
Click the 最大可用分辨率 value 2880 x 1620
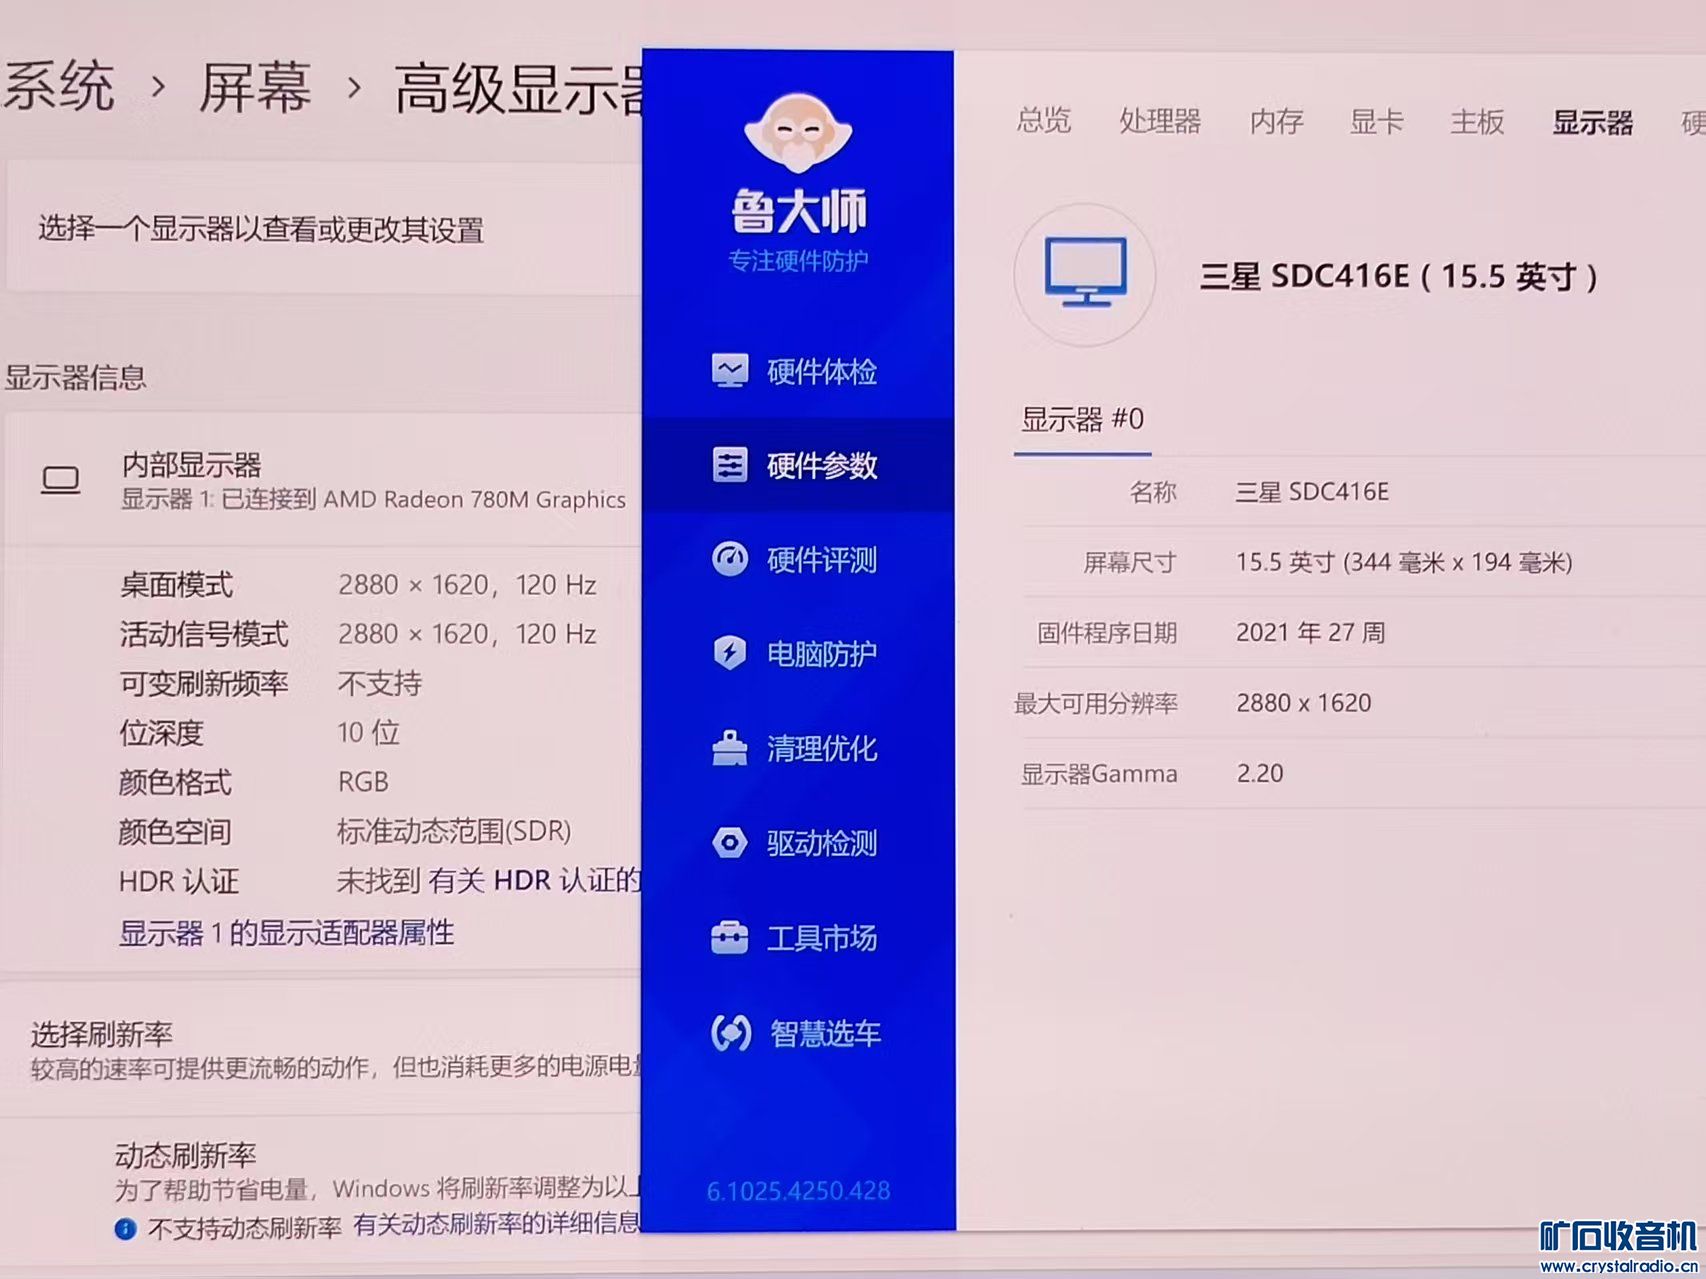[x=1303, y=703]
